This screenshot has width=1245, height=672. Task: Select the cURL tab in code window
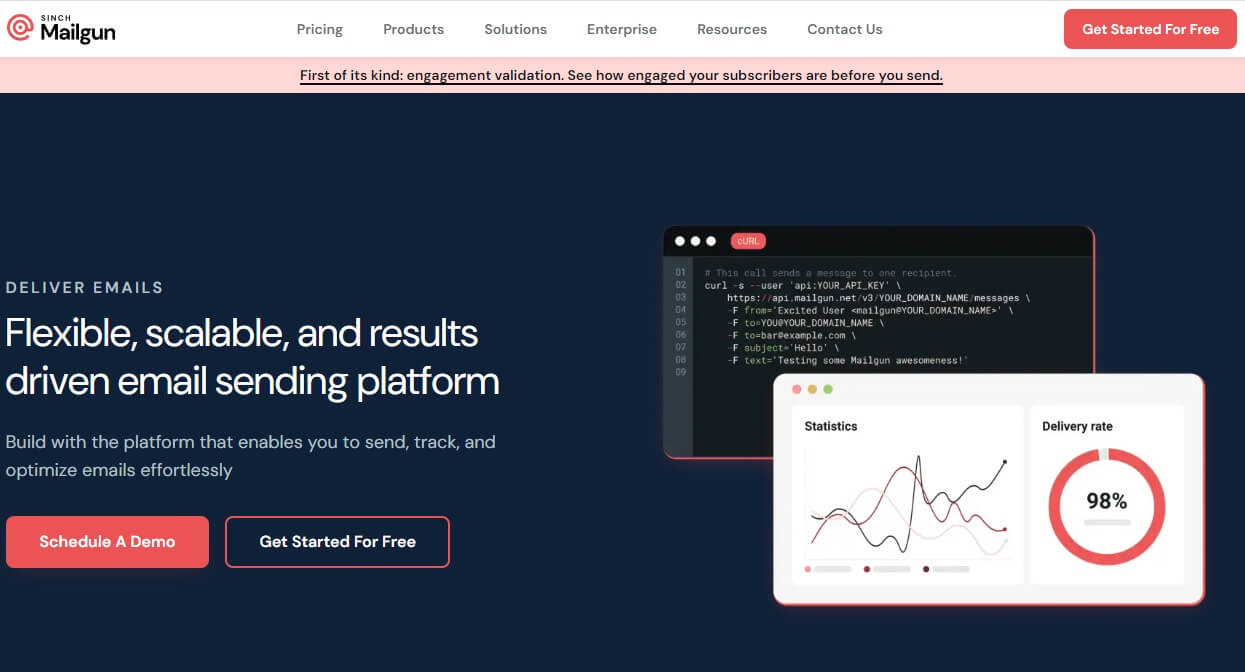(747, 241)
